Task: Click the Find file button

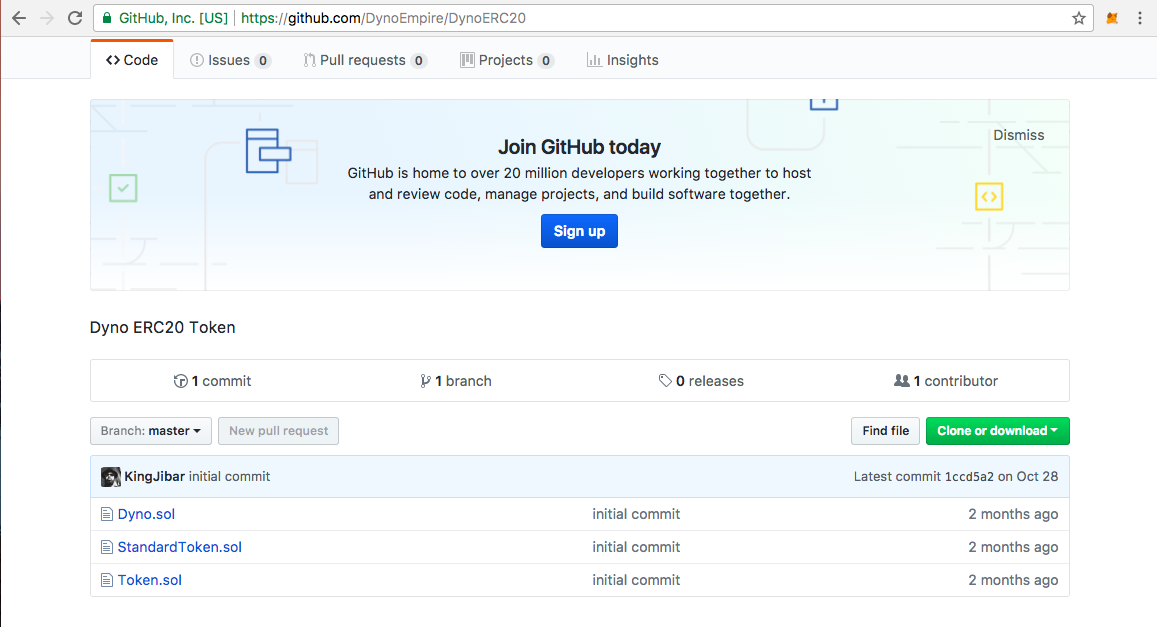Action: tap(885, 431)
